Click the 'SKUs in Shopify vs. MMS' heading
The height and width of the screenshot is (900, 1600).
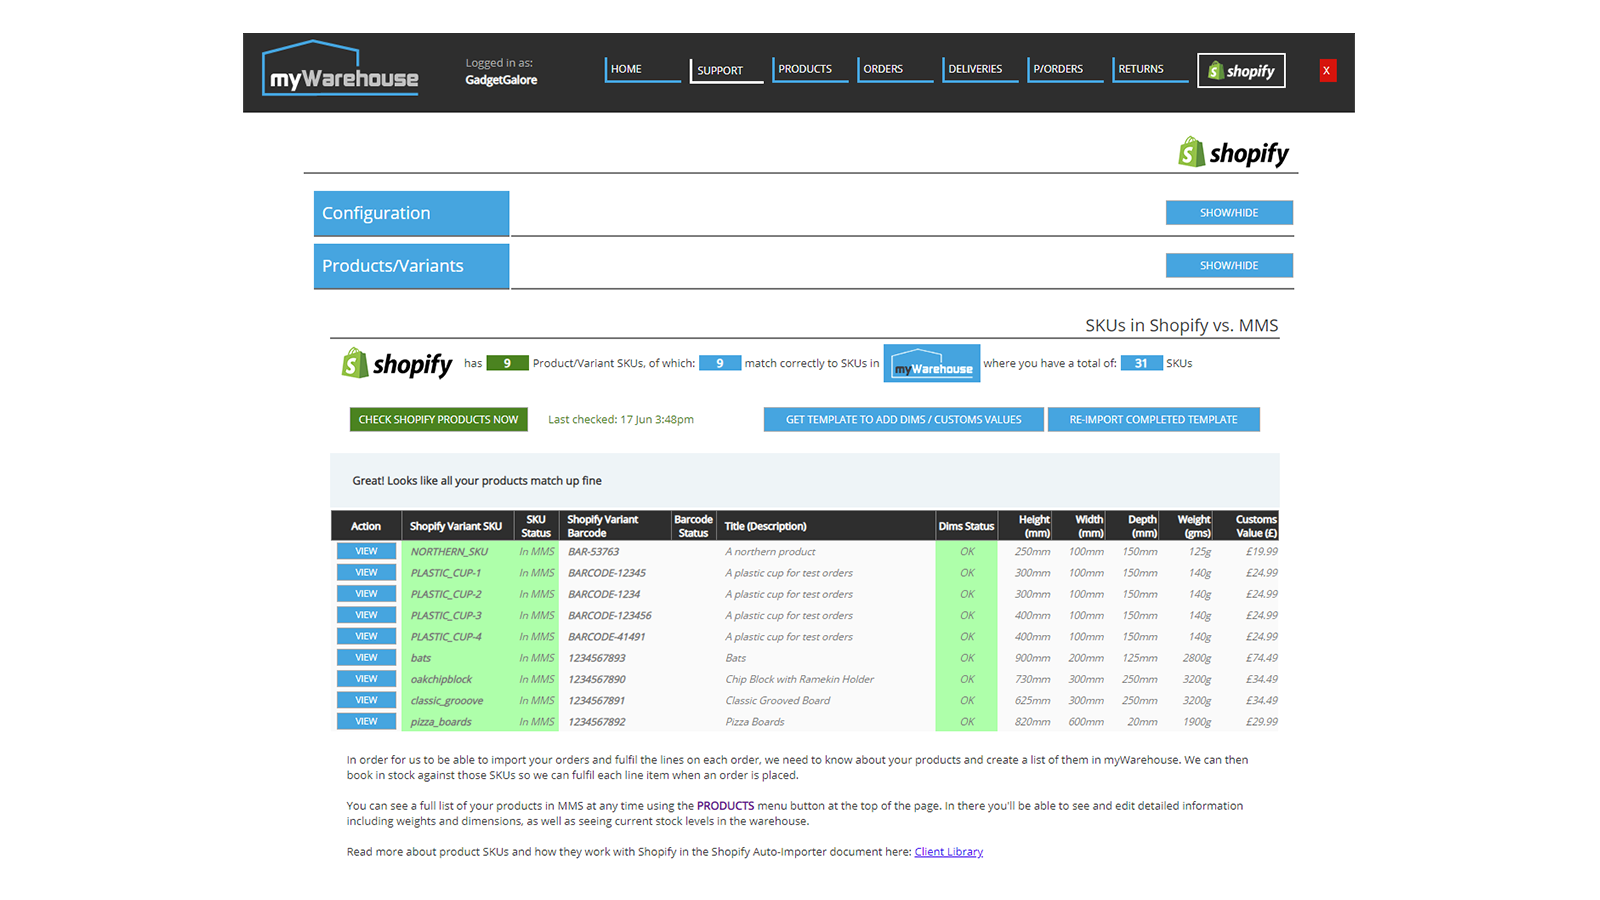pyautogui.click(x=1182, y=325)
